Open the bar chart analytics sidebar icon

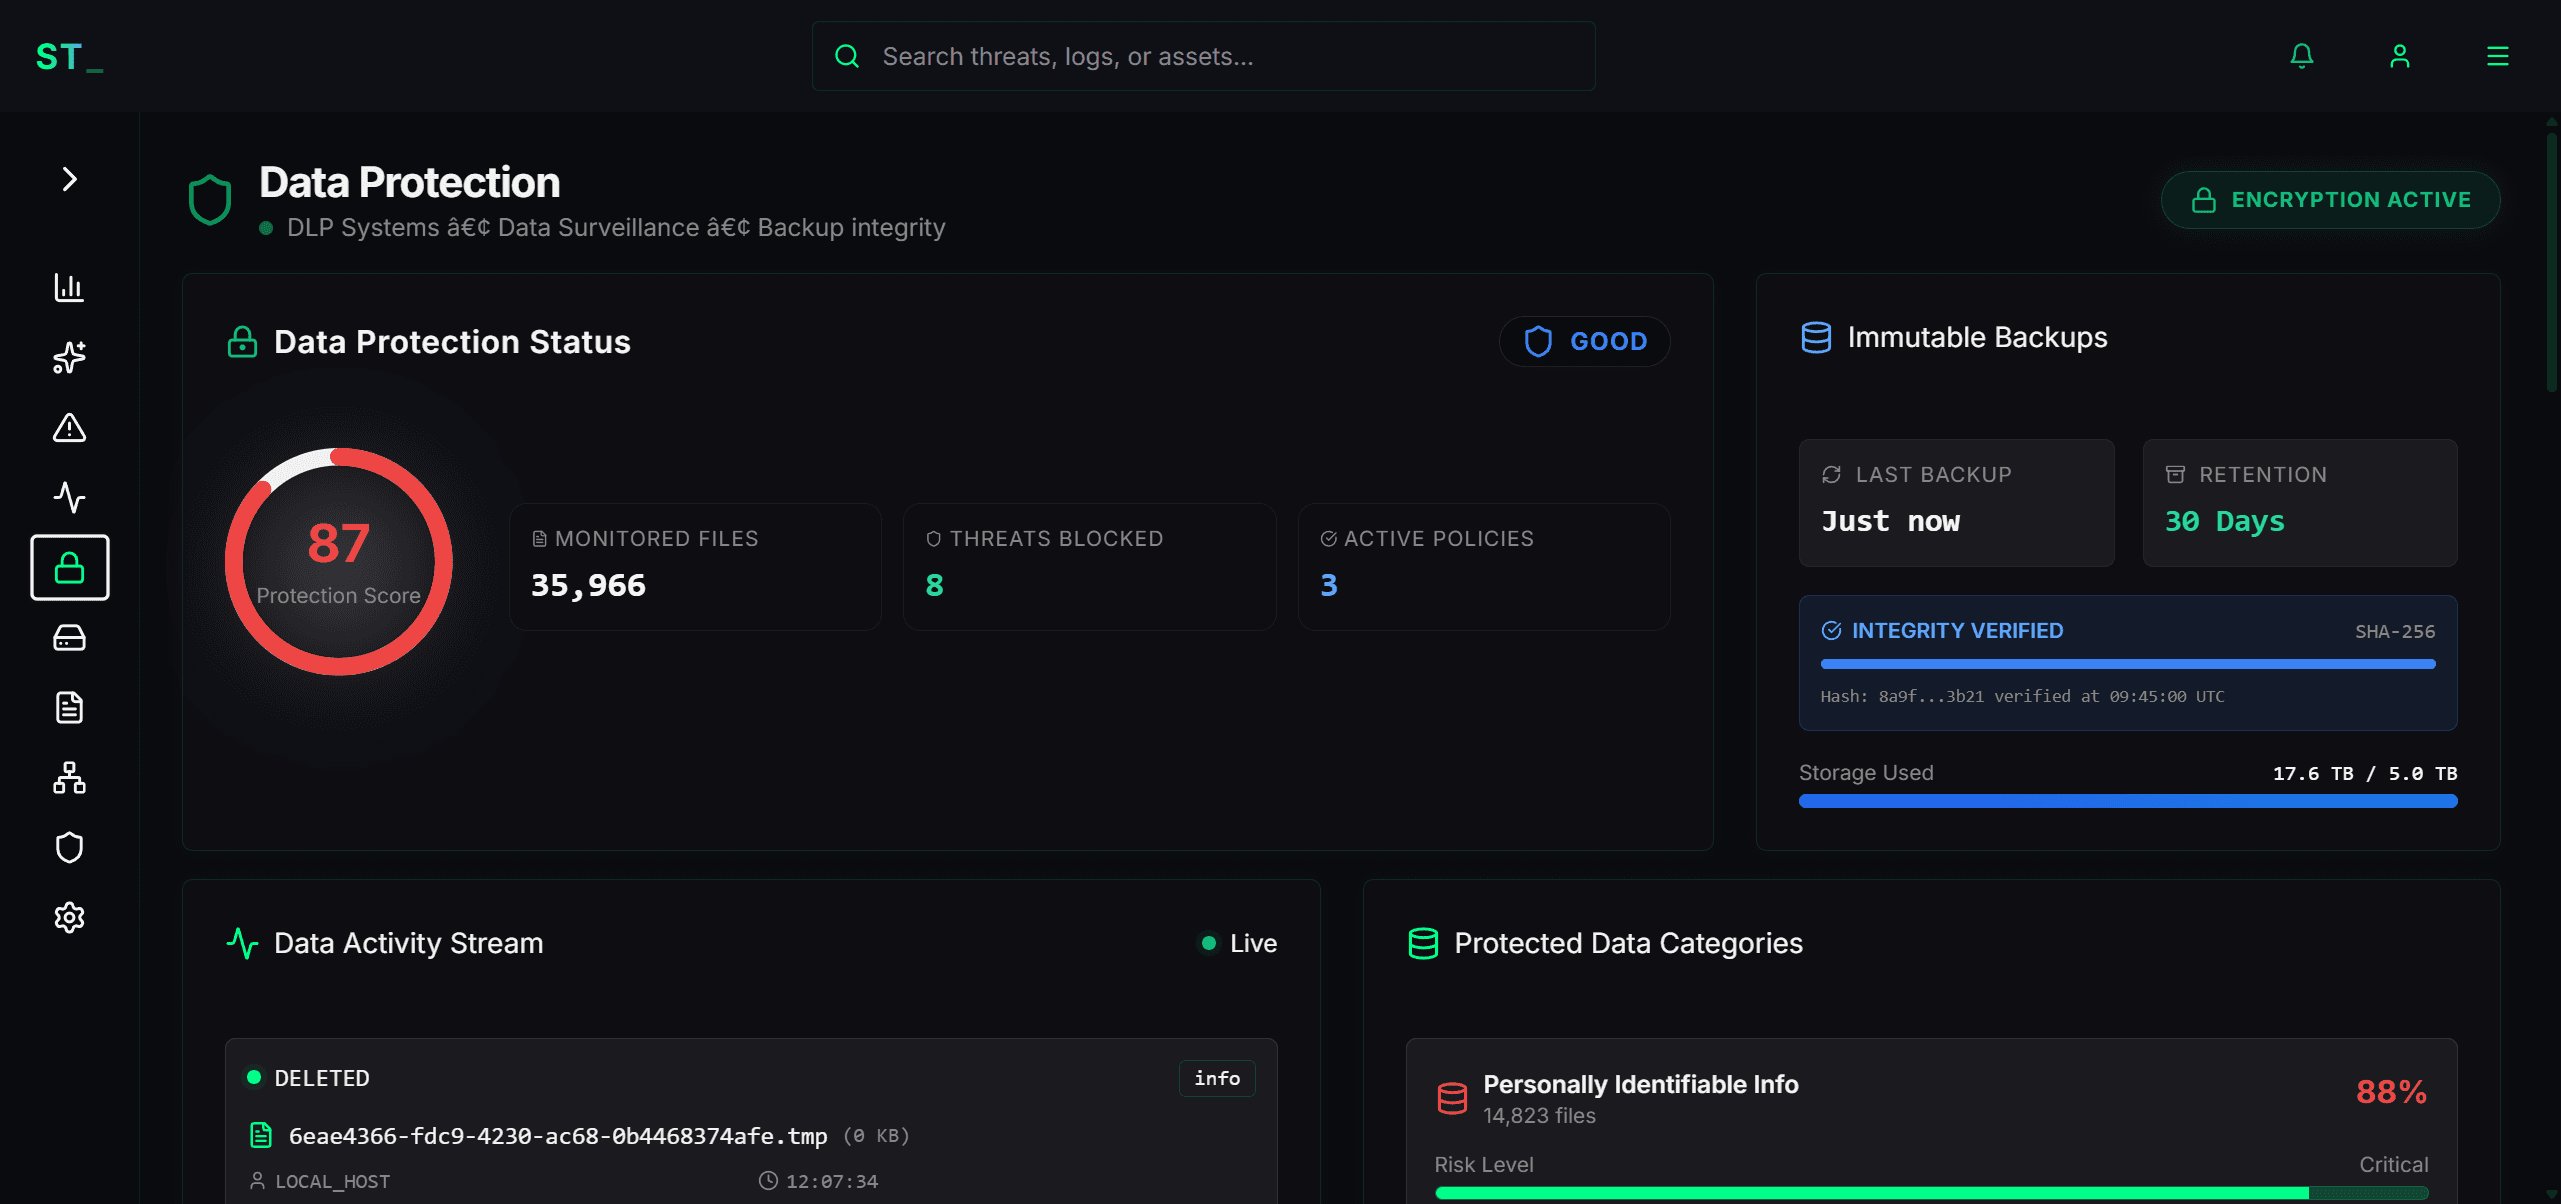click(x=69, y=288)
